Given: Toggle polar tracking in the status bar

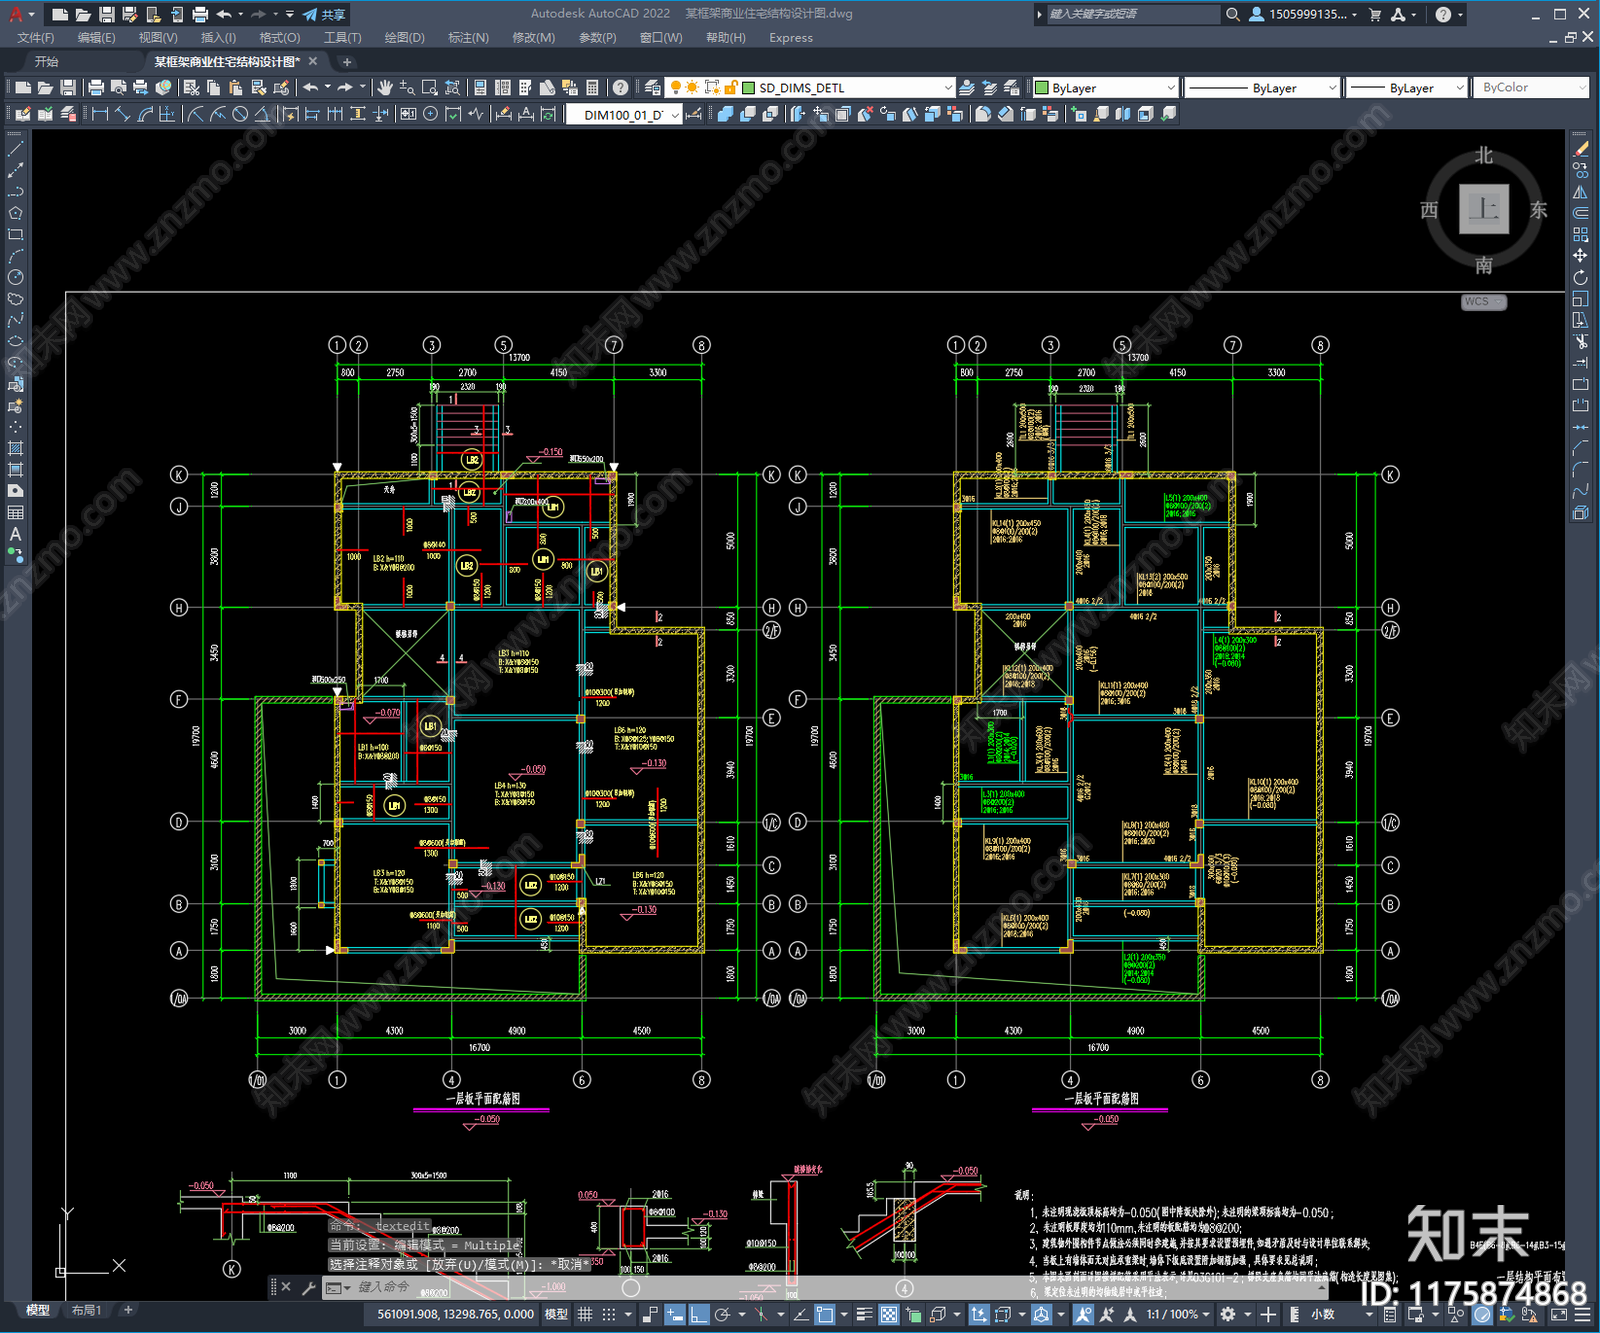Looking at the screenshot, I should (723, 1314).
